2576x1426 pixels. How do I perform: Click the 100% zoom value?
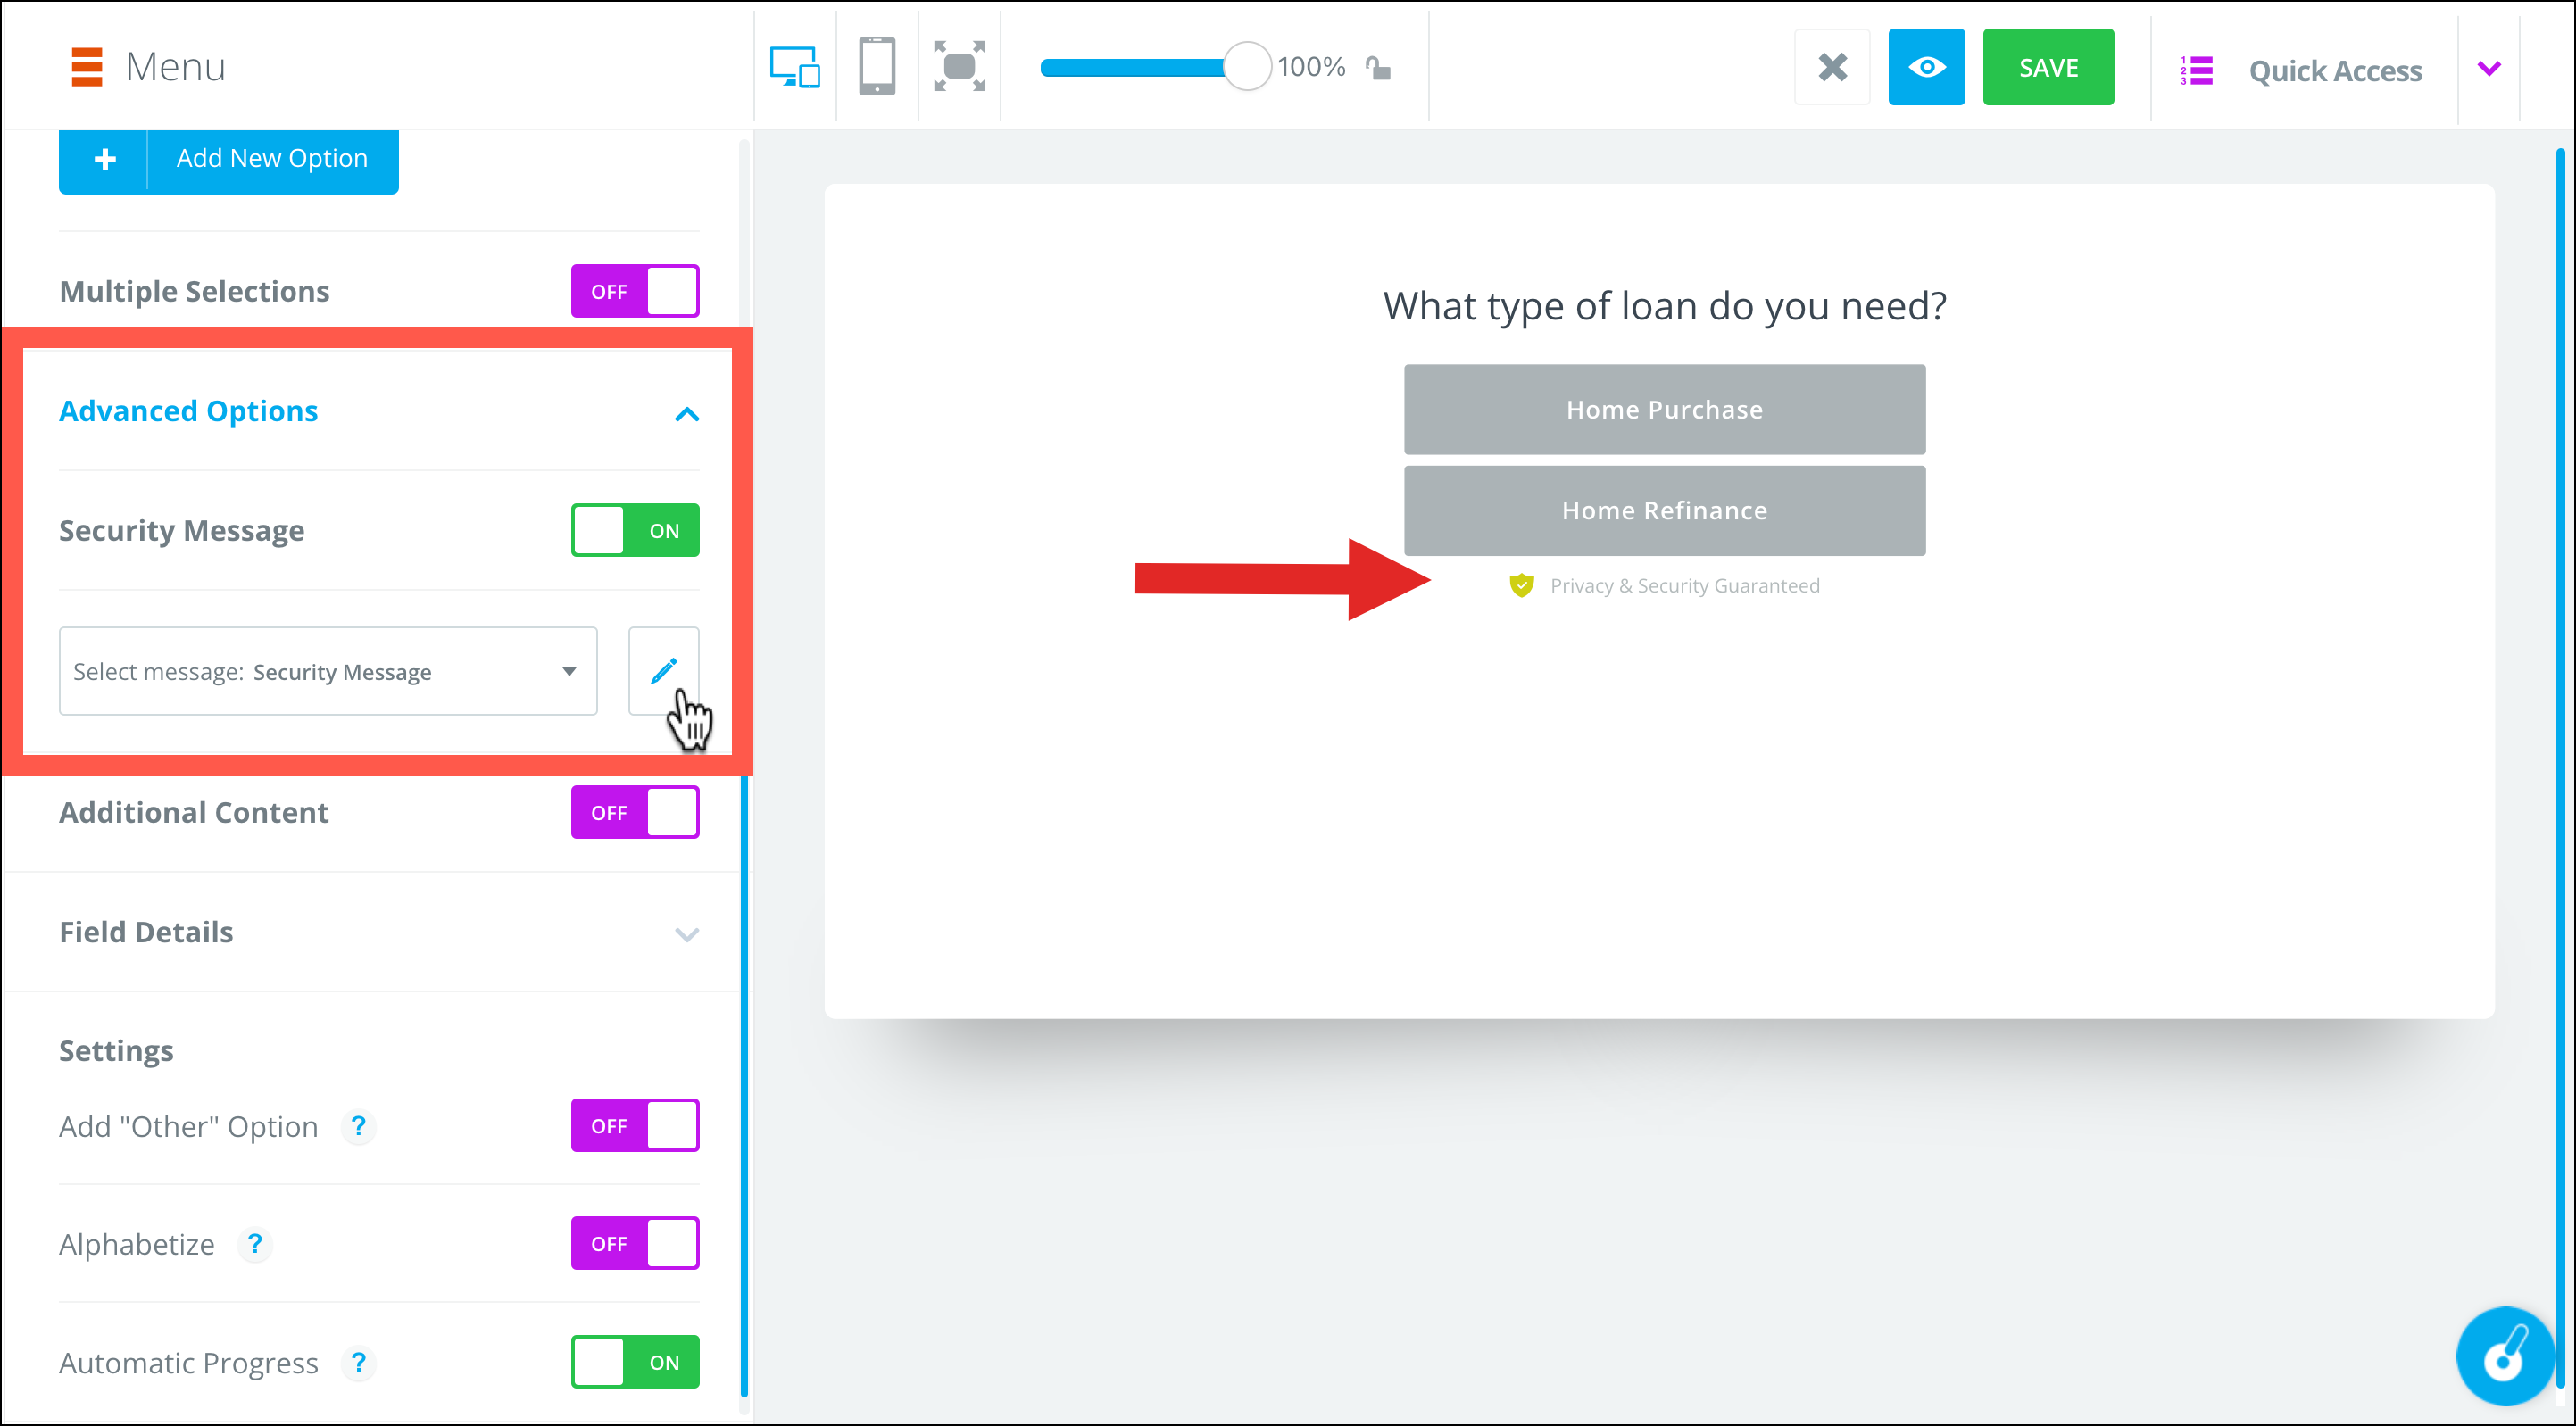point(1311,67)
